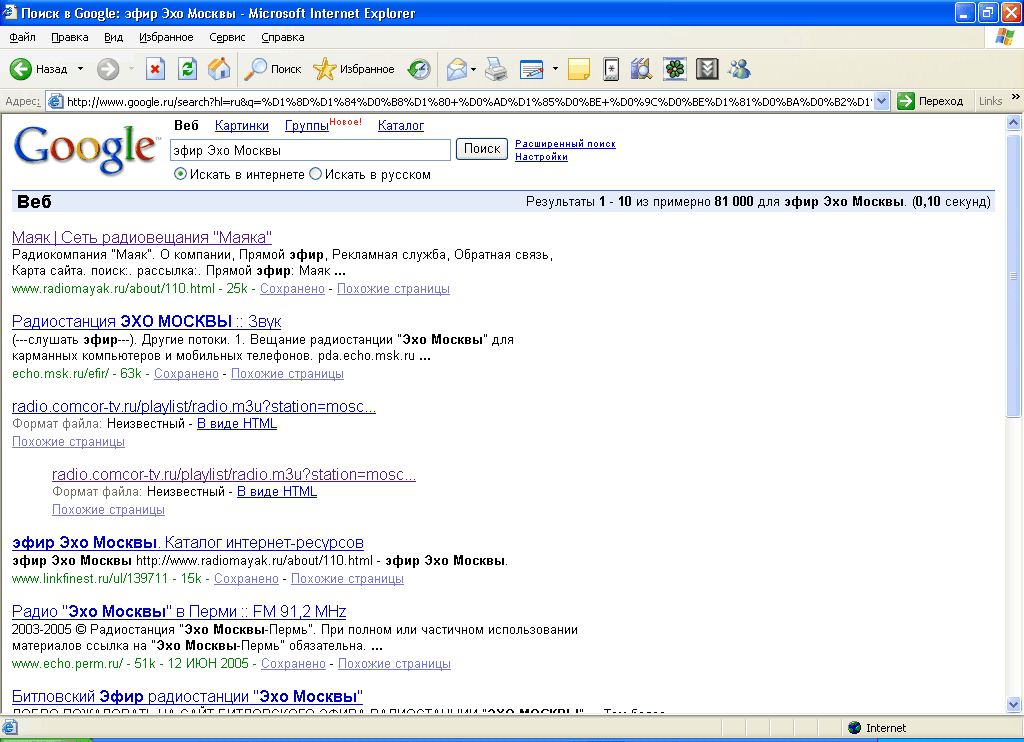1024x742 pixels.
Task: Click the vertical scrollbar thumb
Action: click(1014, 276)
